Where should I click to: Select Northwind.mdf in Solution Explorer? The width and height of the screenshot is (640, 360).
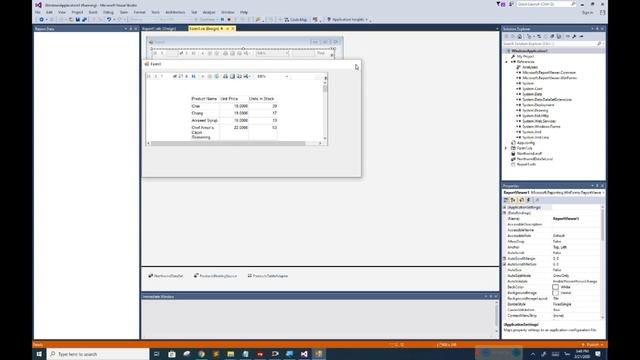point(529,153)
